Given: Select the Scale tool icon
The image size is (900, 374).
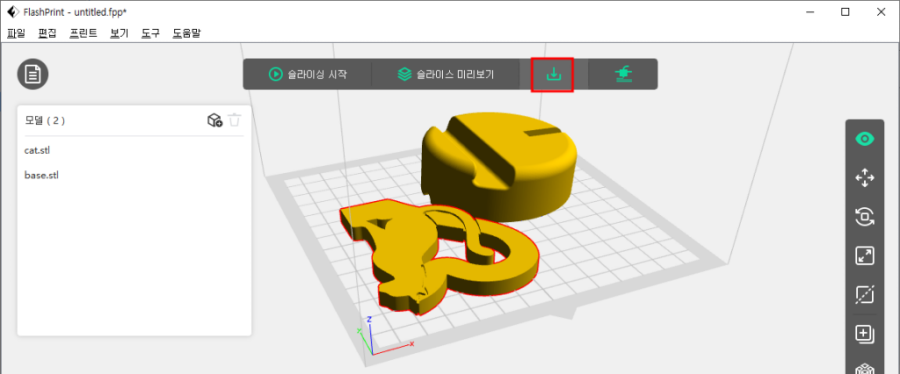Looking at the screenshot, I should (x=864, y=255).
